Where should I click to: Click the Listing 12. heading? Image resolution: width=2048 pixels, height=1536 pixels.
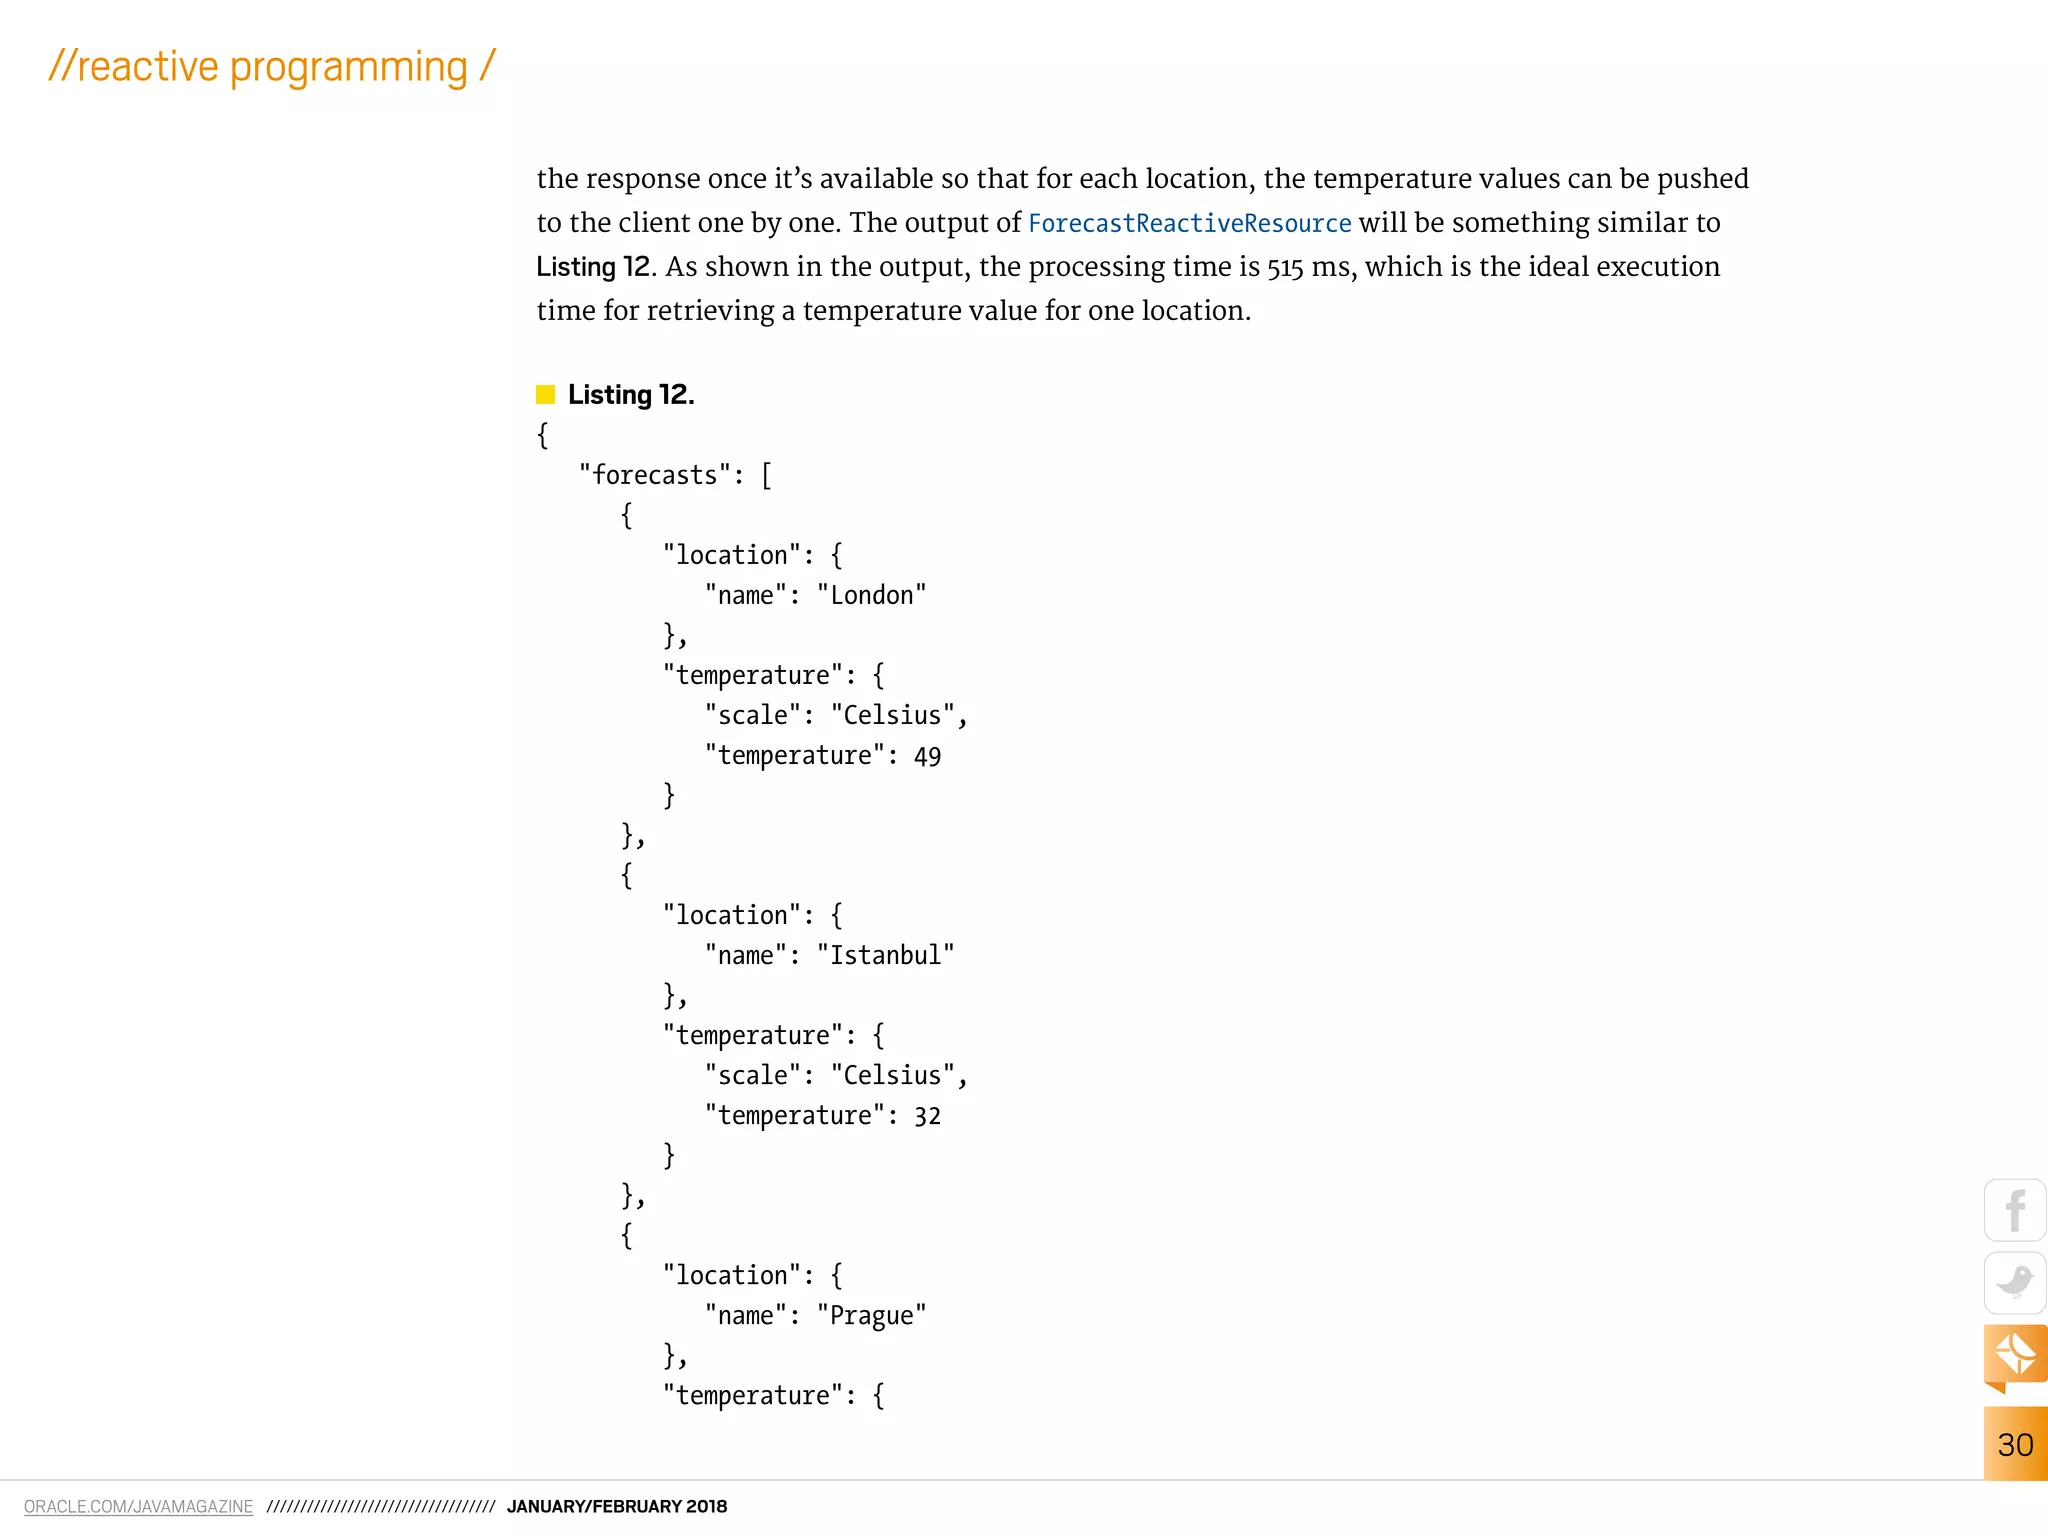631,395
